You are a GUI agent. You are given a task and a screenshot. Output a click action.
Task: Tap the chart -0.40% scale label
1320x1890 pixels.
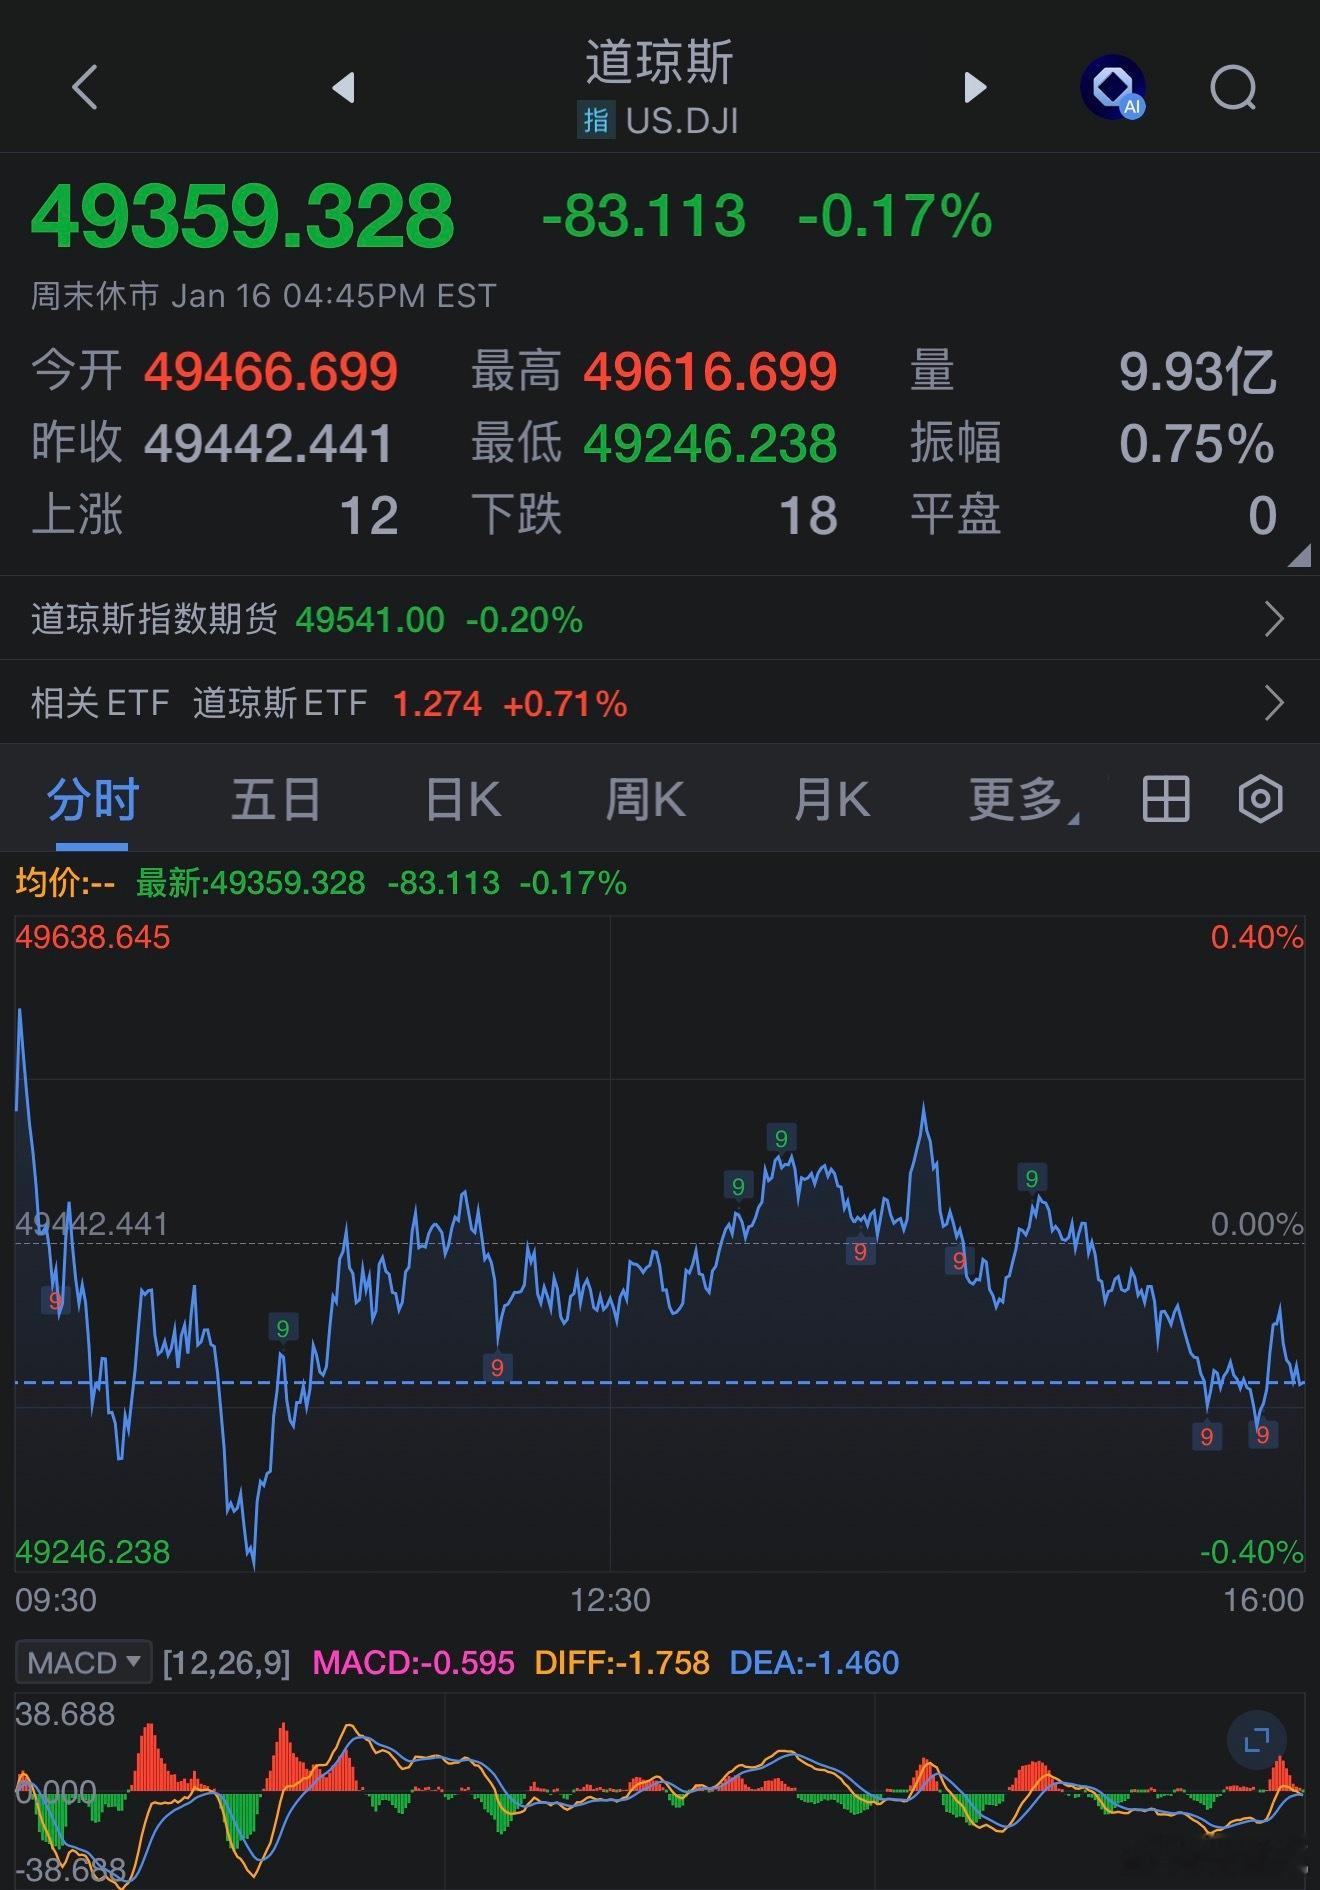click(1252, 1552)
